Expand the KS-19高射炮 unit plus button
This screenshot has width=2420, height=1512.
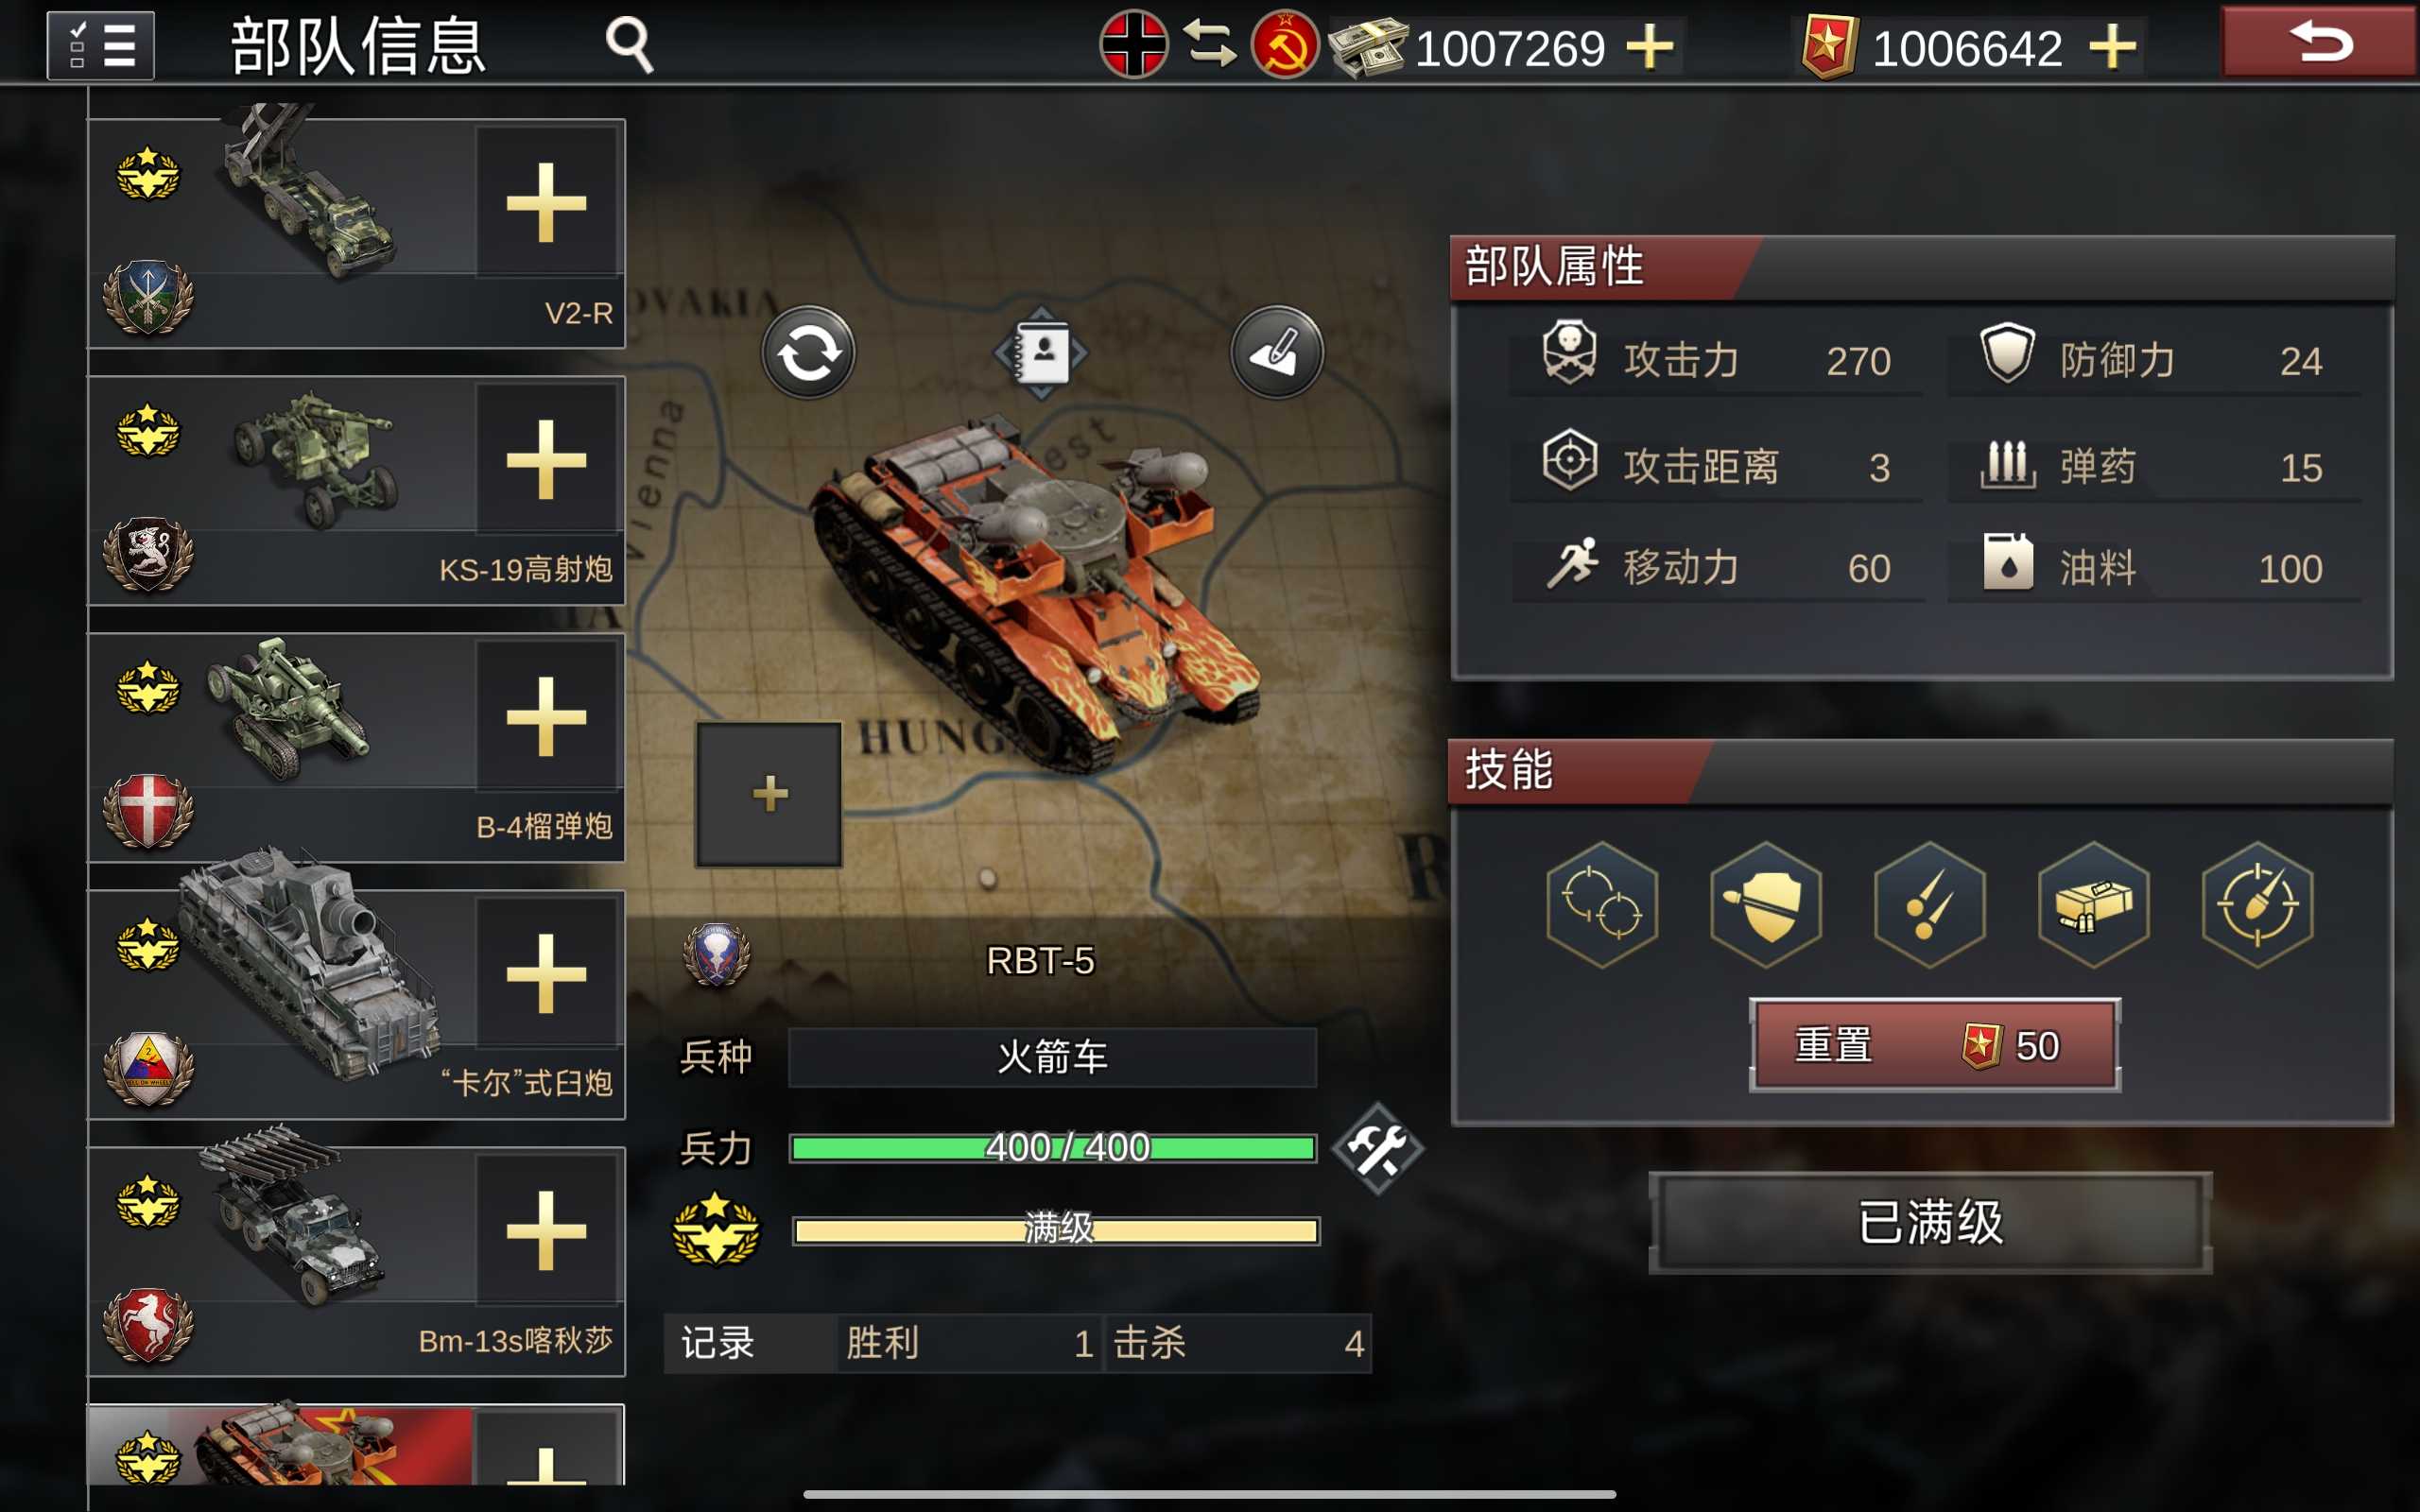[546, 460]
